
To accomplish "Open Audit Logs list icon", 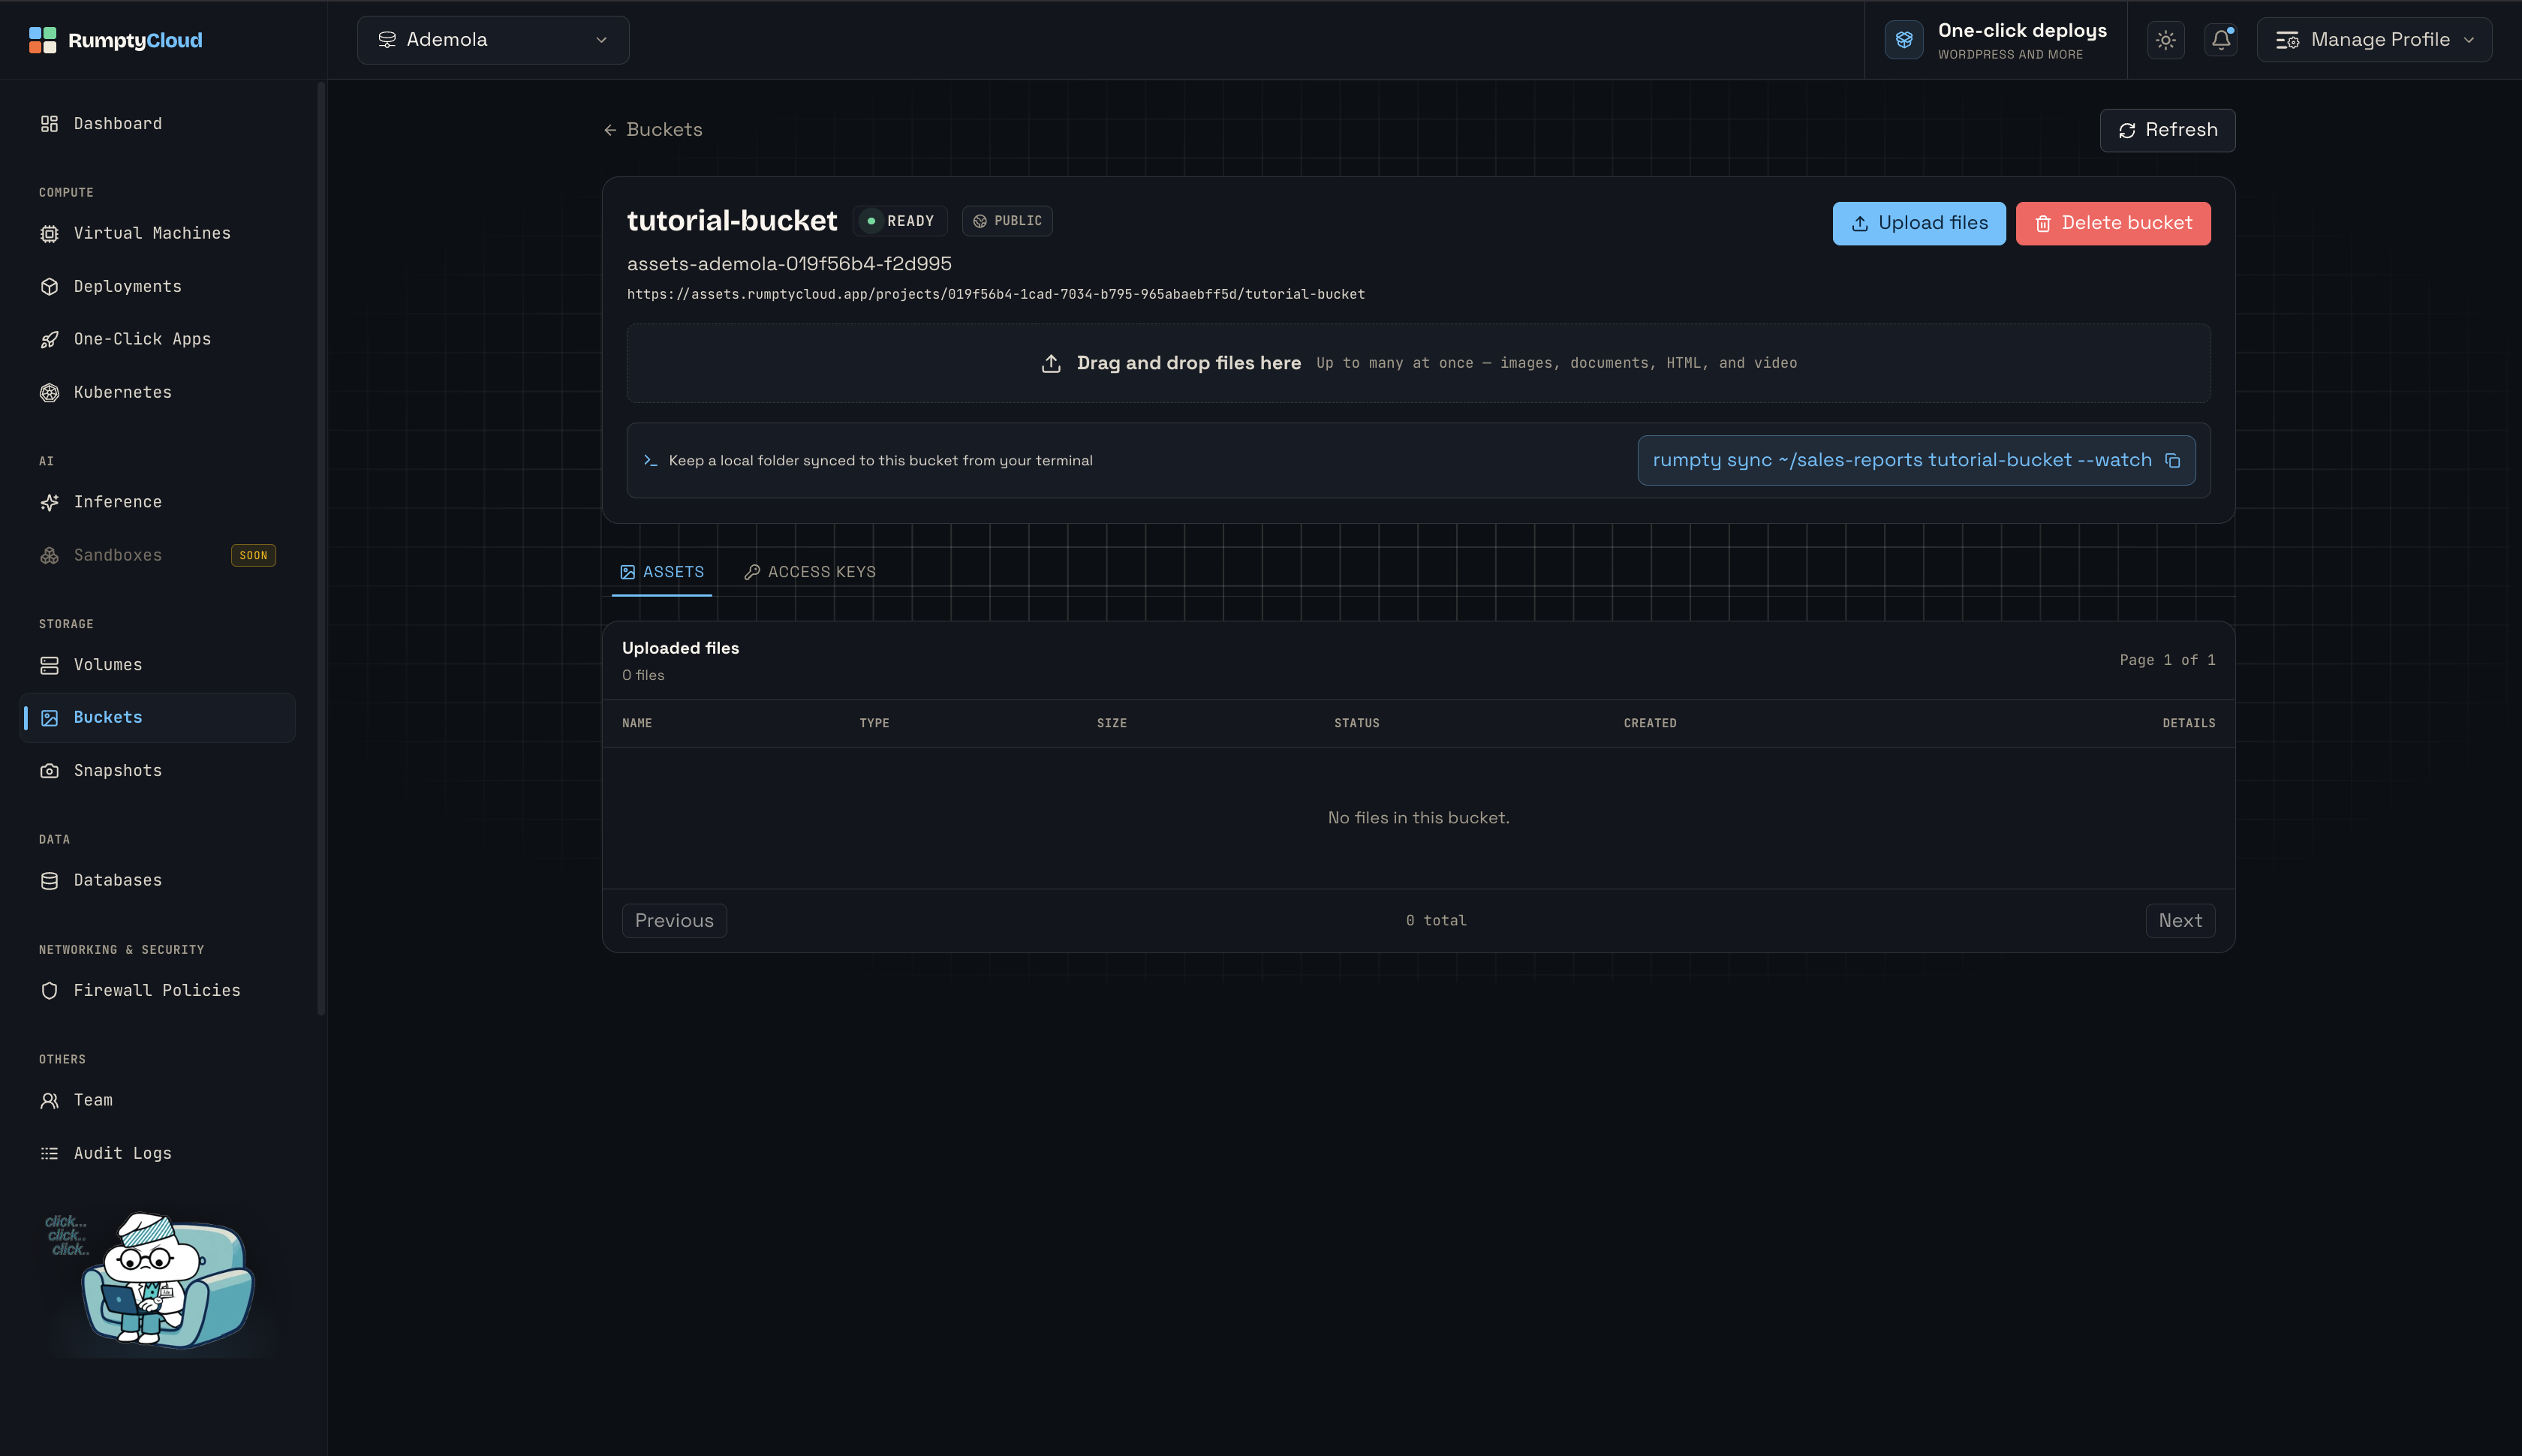I will pyautogui.click(x=49, y=1153).
